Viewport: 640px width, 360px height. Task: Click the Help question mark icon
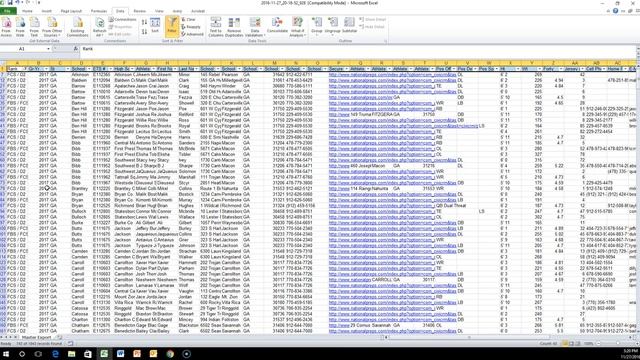[x=615, y=11]
